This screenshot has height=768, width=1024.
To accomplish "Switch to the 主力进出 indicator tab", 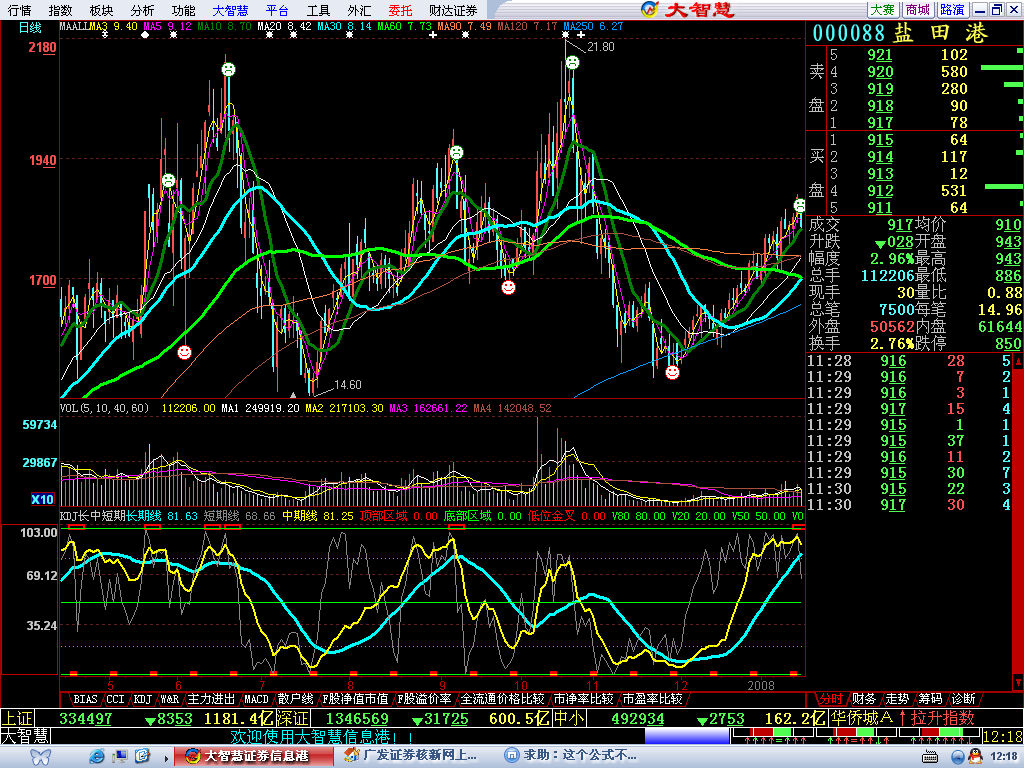I will click(x=211, y=699).
